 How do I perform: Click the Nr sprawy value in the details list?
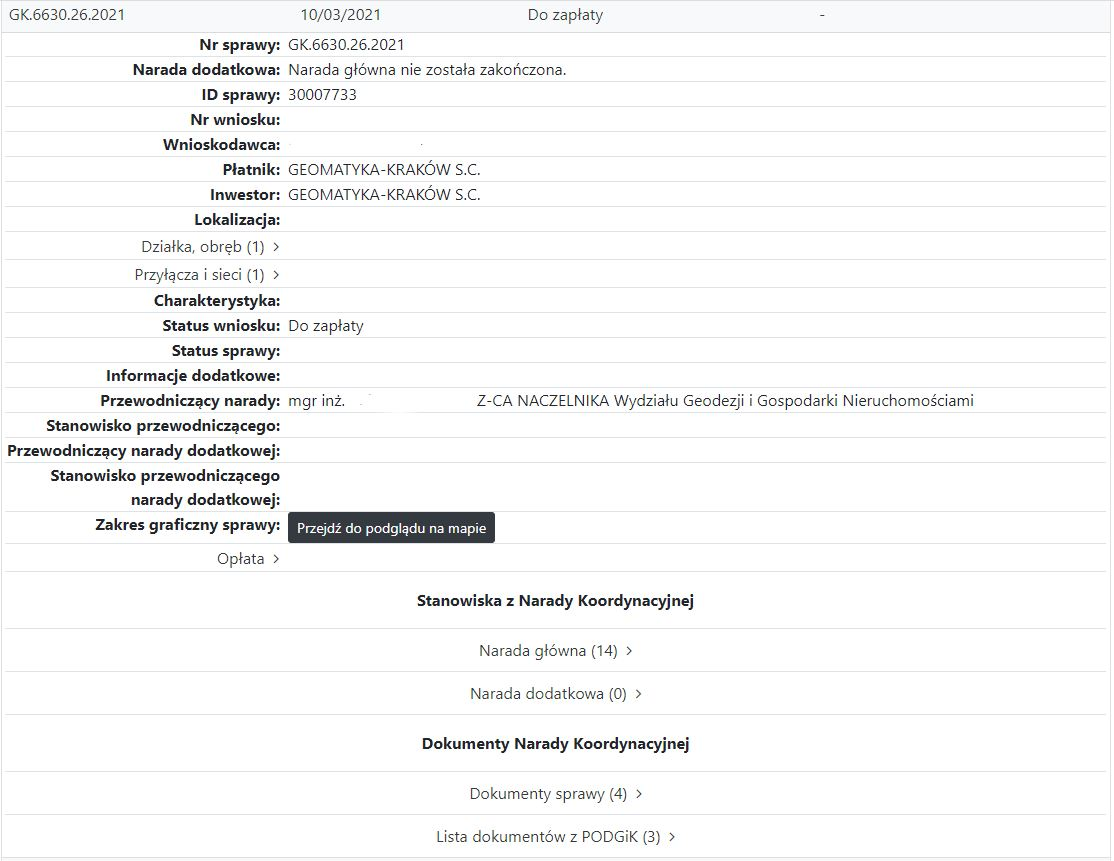click(x=346, y=45)
